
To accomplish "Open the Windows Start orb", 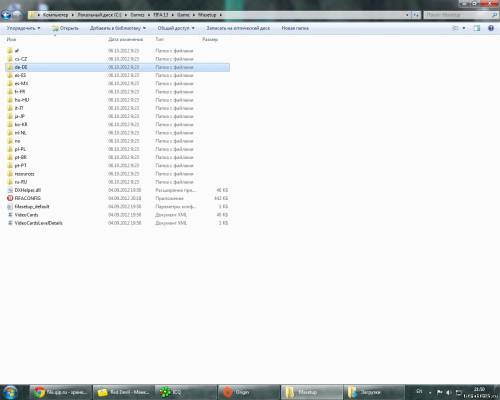I will pos(10,392).
